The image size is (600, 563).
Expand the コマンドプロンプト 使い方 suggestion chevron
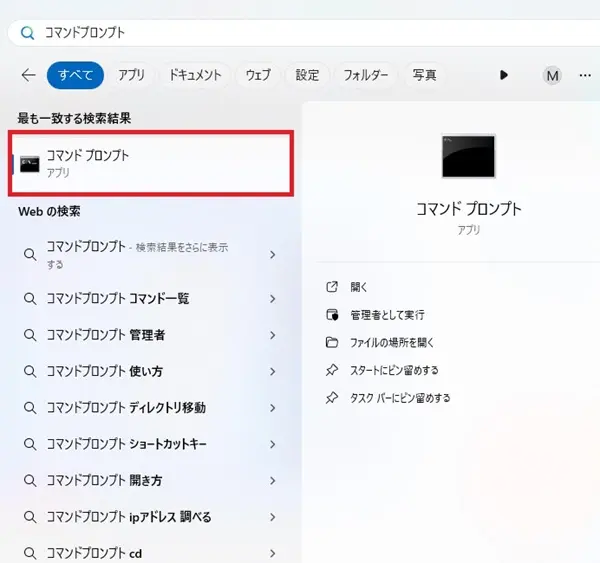tap(273, 371)
